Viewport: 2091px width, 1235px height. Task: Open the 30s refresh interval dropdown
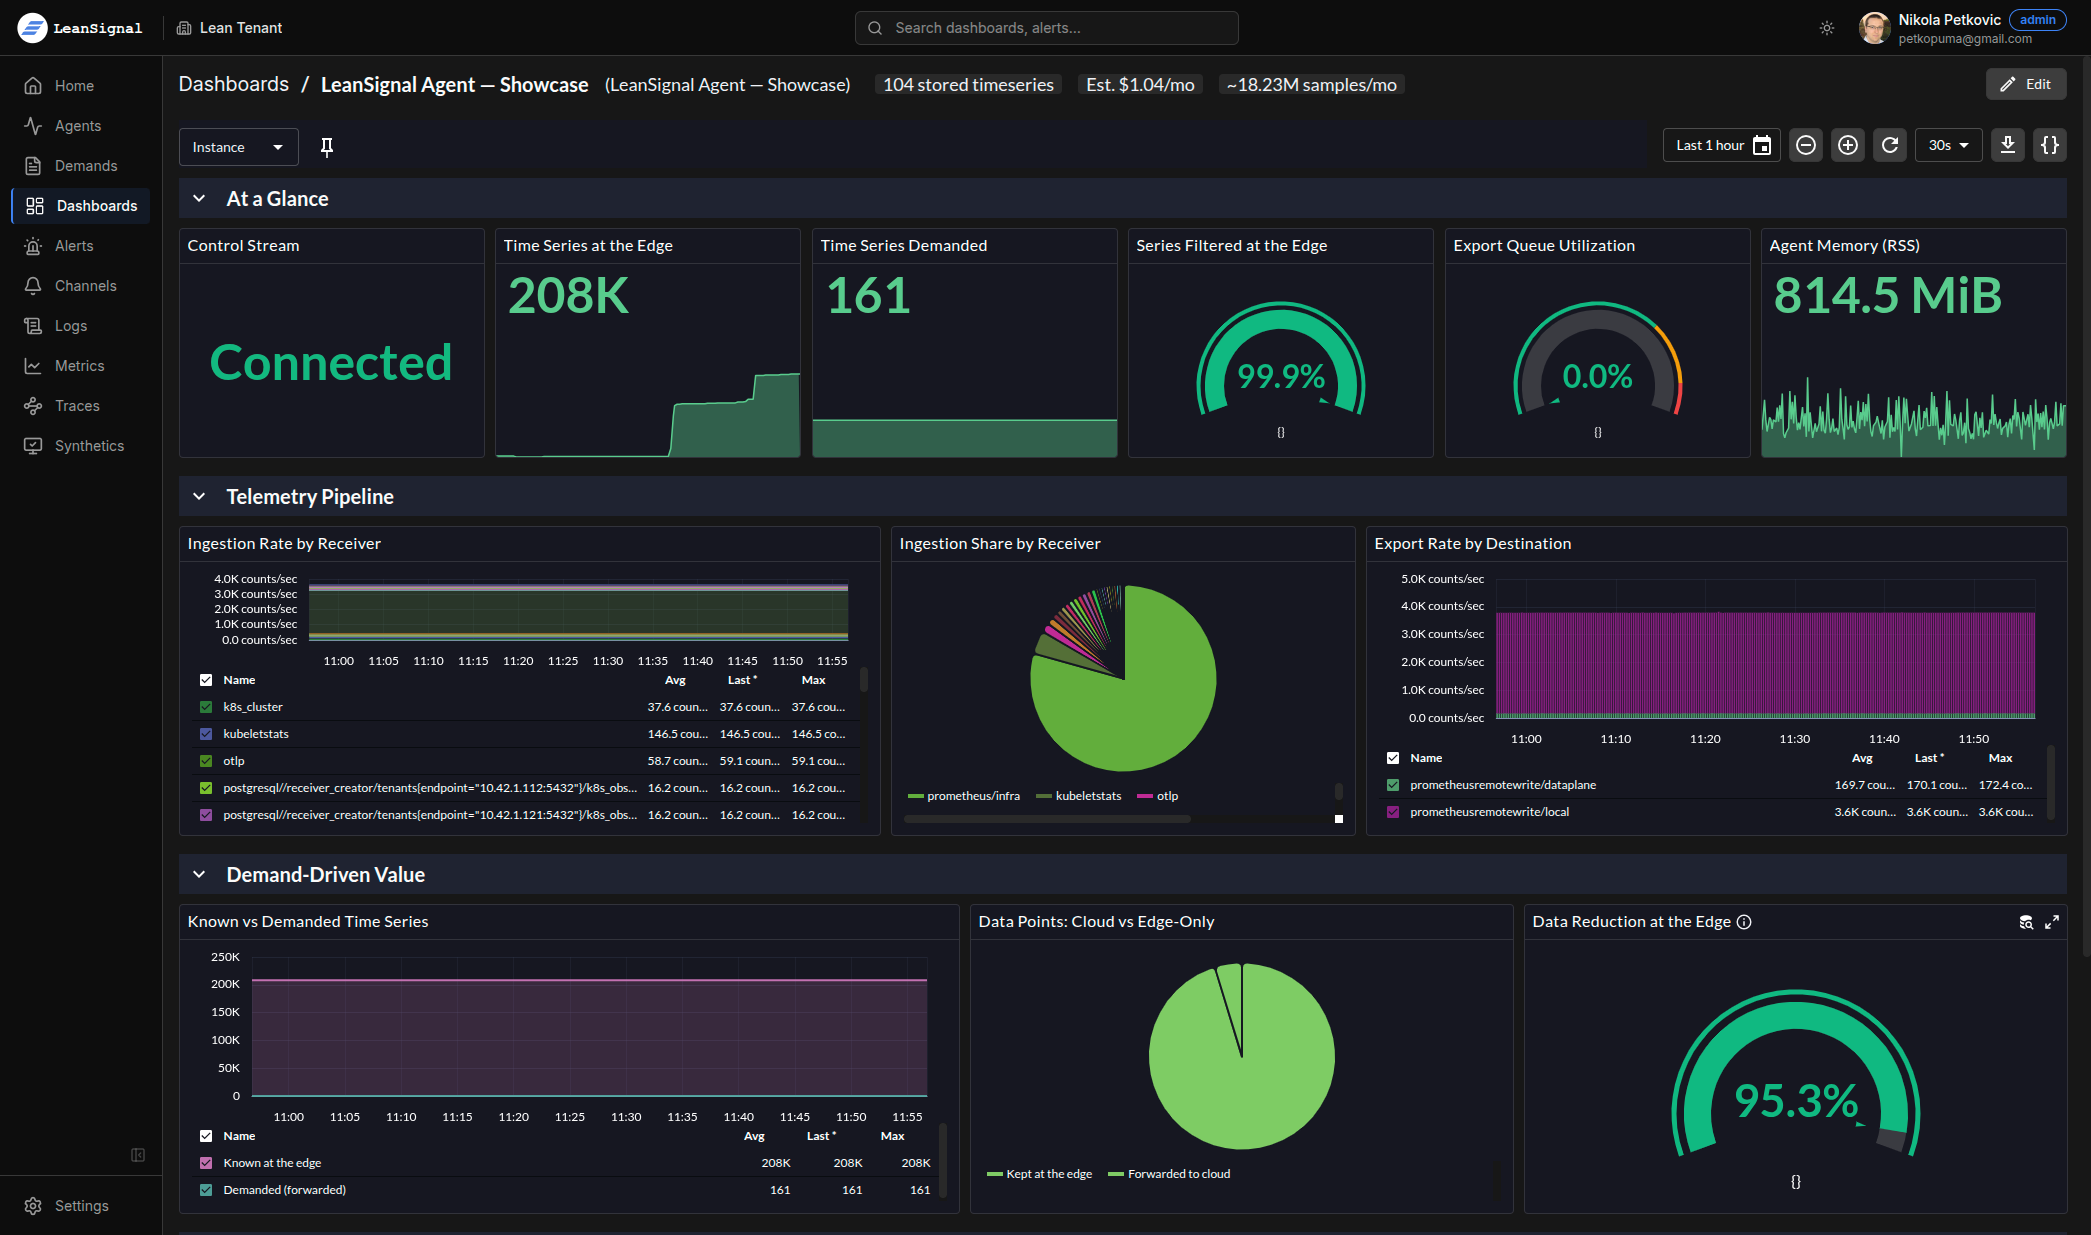point(1948,145)
